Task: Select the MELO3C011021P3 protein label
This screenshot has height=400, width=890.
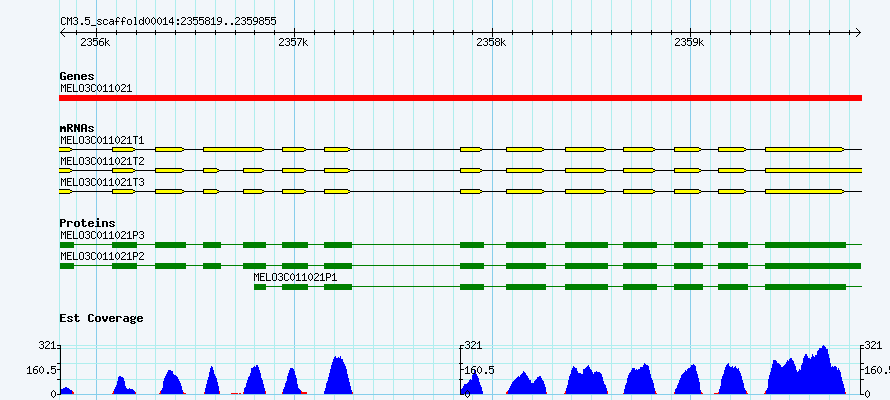Action: 102,235
